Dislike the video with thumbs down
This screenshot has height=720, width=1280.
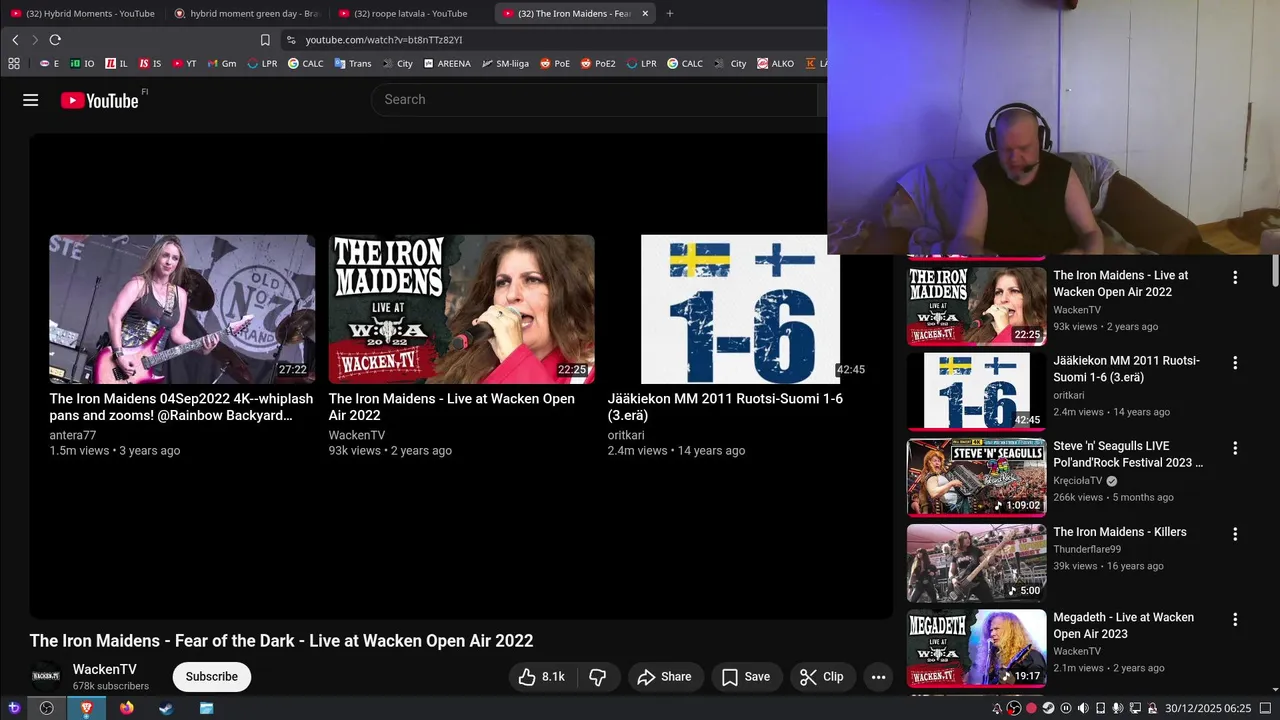598,677
